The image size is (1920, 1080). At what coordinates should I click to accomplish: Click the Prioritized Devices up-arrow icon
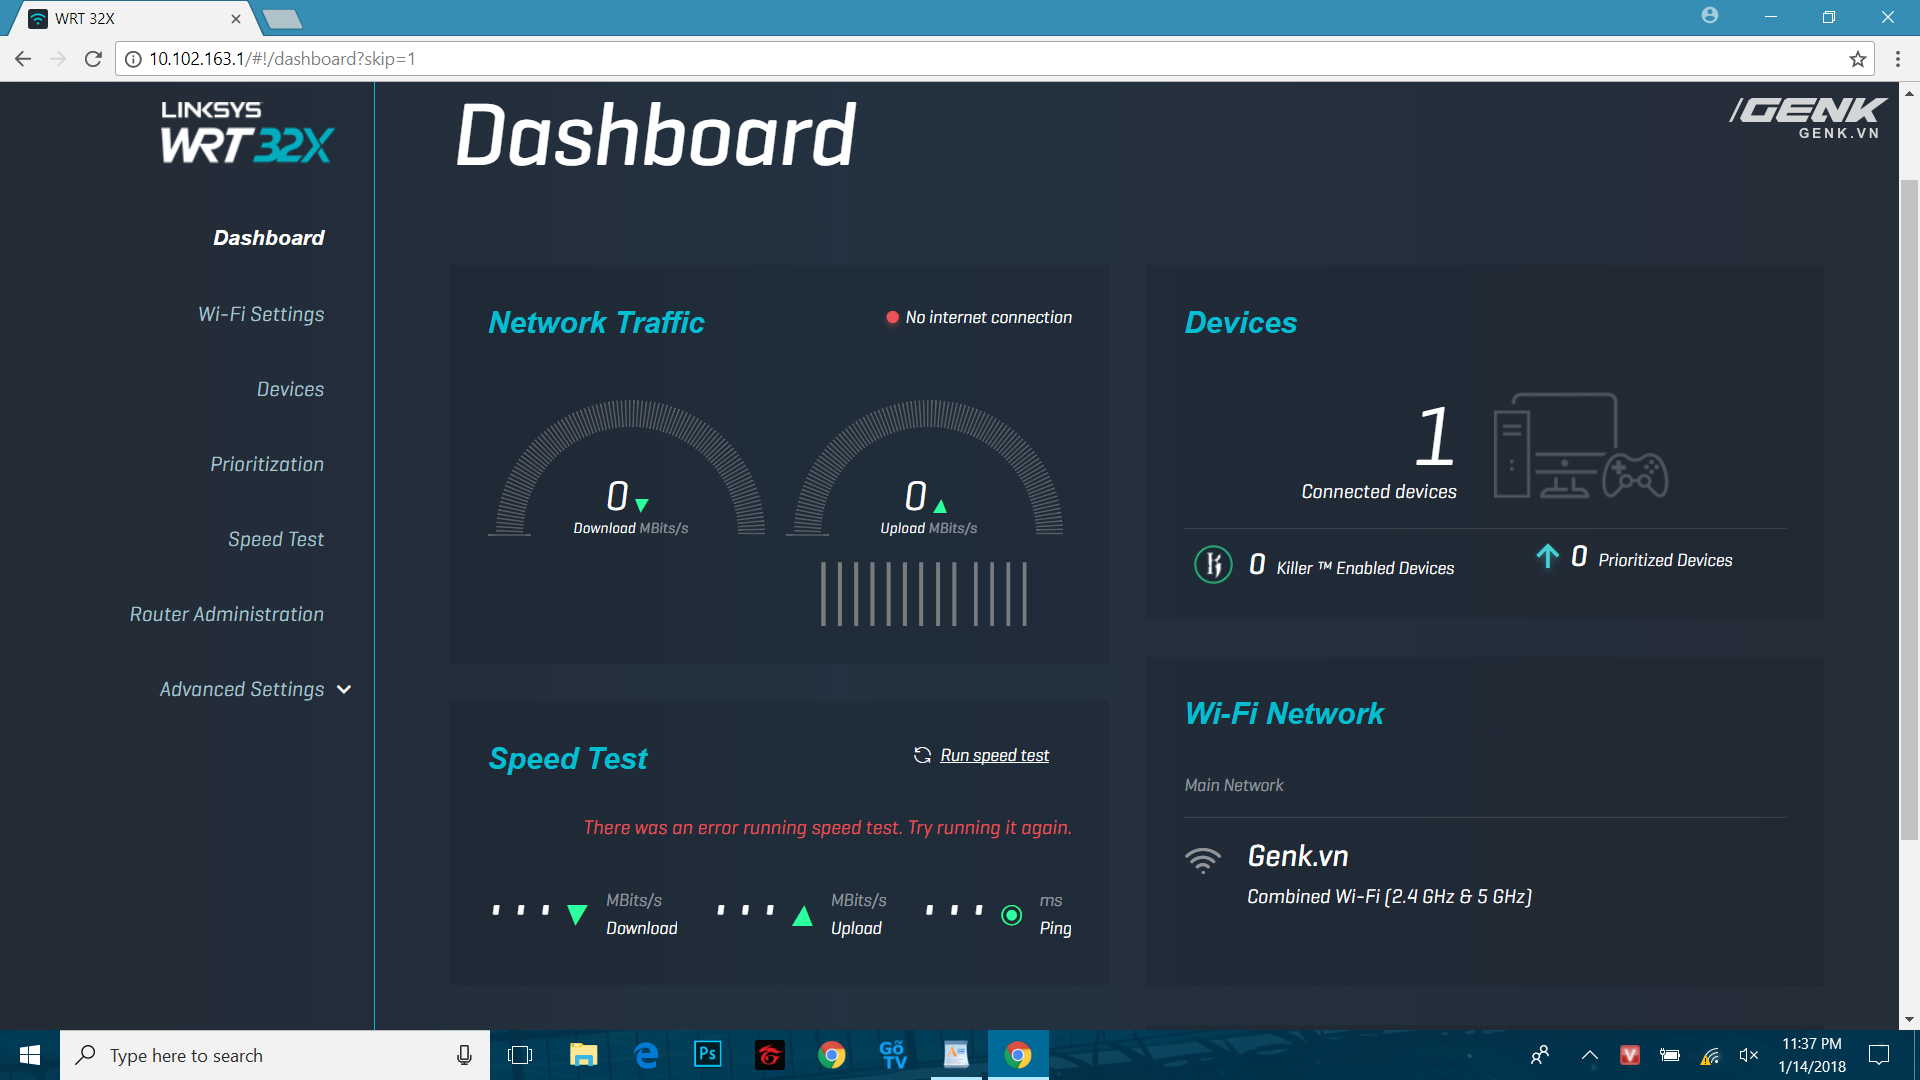click(1547, 556)
